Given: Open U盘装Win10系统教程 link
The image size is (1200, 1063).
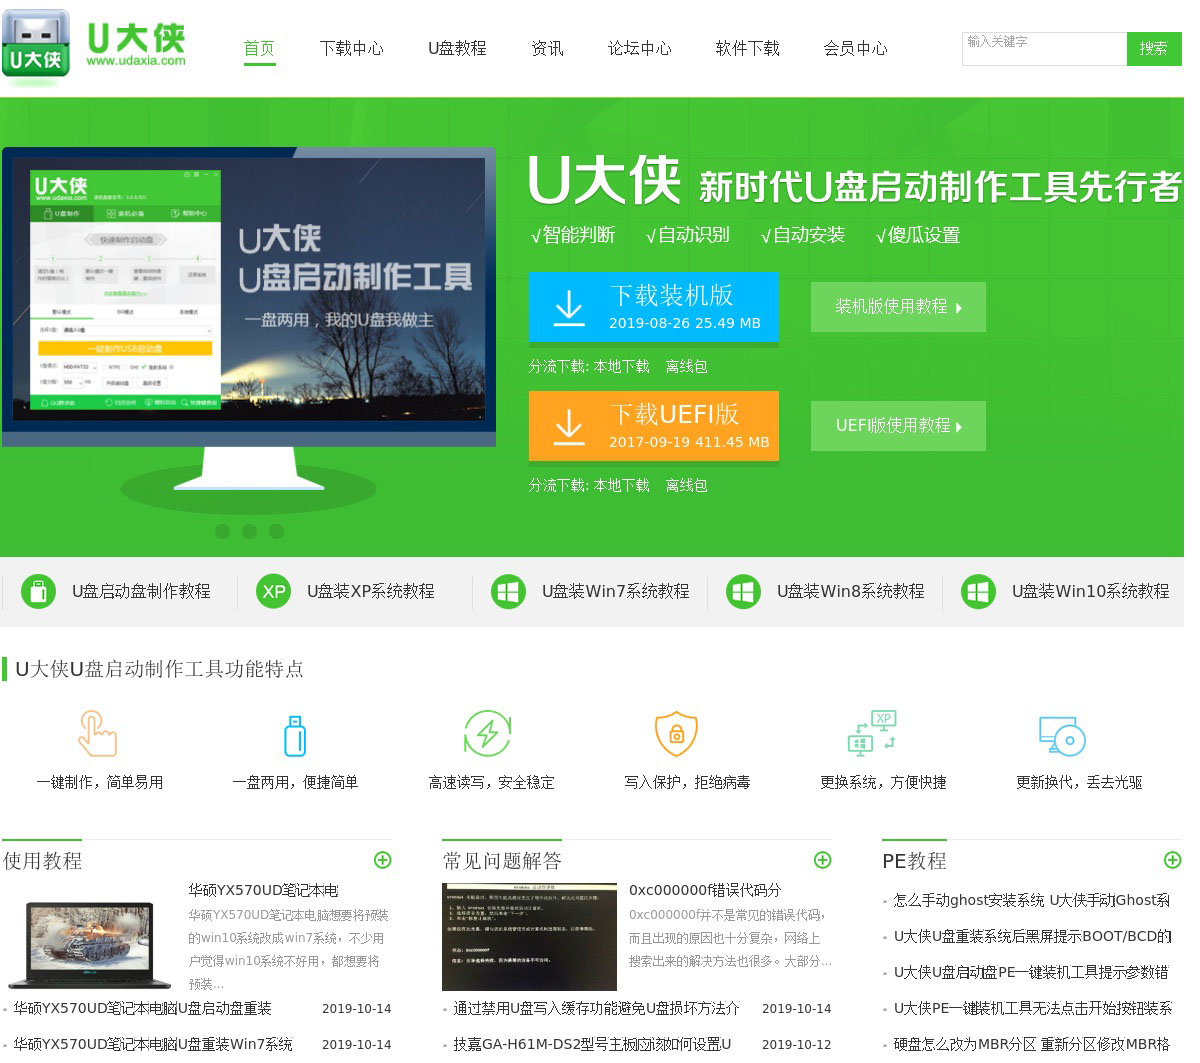Looking at the screenshot, I should pyautogui.click(x=1091, y=591).
